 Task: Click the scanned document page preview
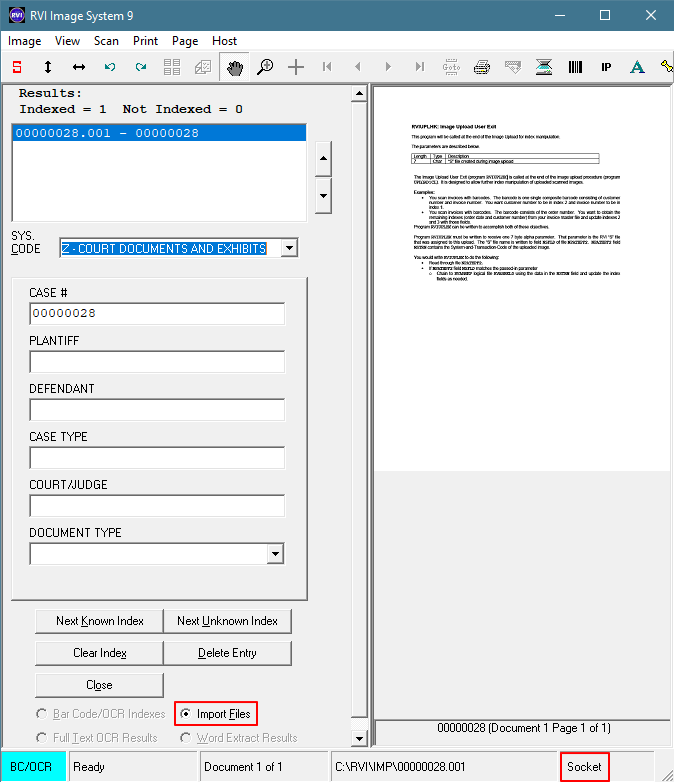pyautogui.click(x=521, y=279)
